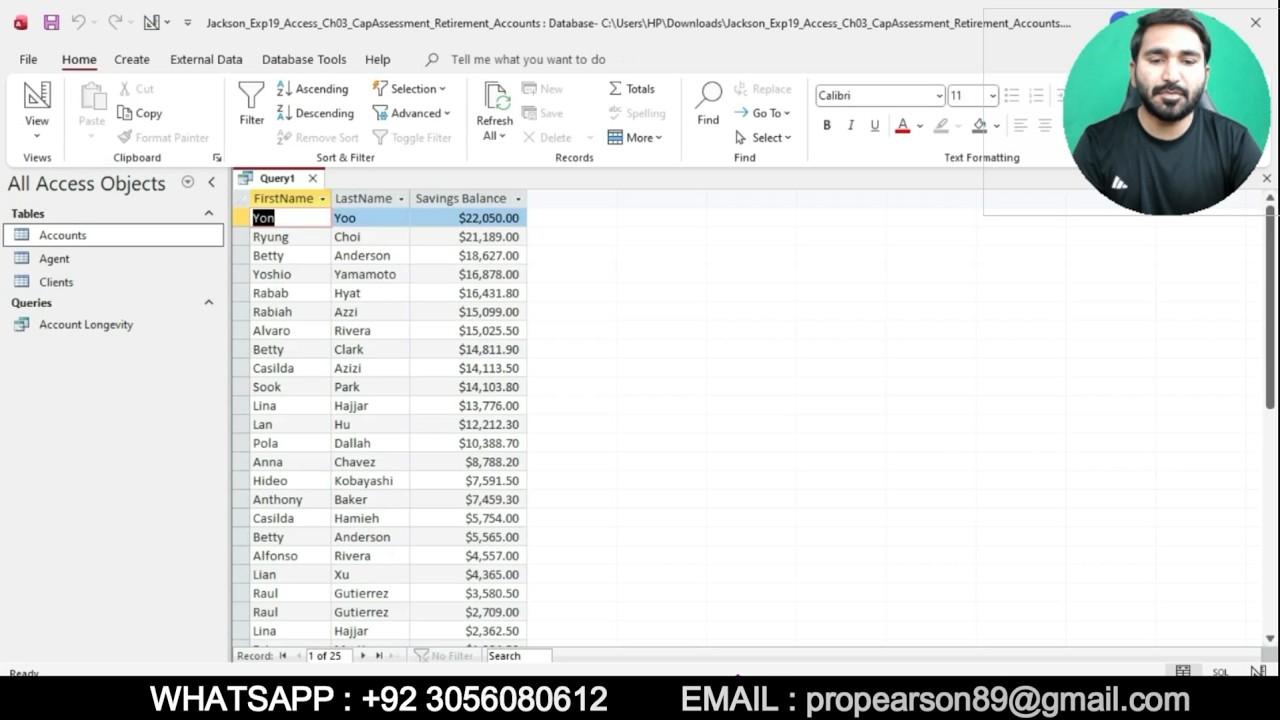Click the background fill color bucket
This screenshot has width=1280, height=720.
(x=980, y=125)
